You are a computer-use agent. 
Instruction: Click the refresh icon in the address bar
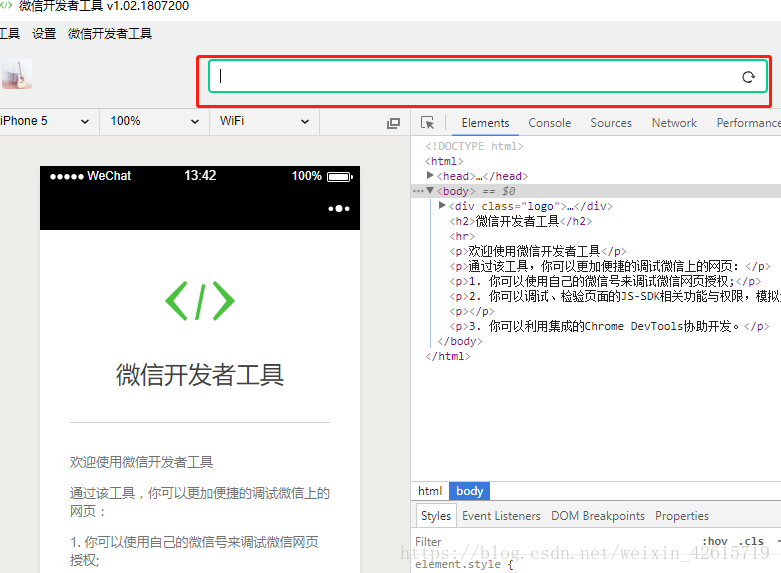[748, 77]
